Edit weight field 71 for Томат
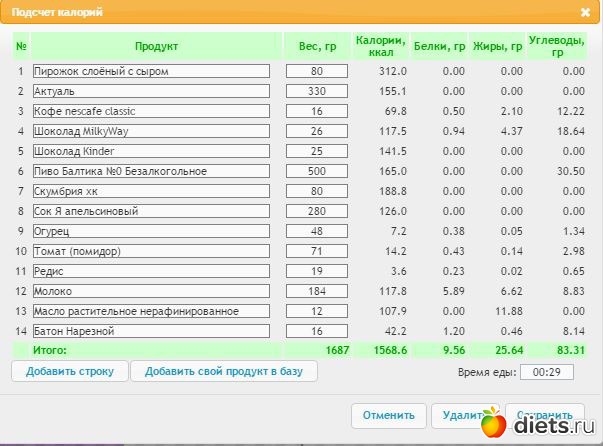 pos(317,251)
